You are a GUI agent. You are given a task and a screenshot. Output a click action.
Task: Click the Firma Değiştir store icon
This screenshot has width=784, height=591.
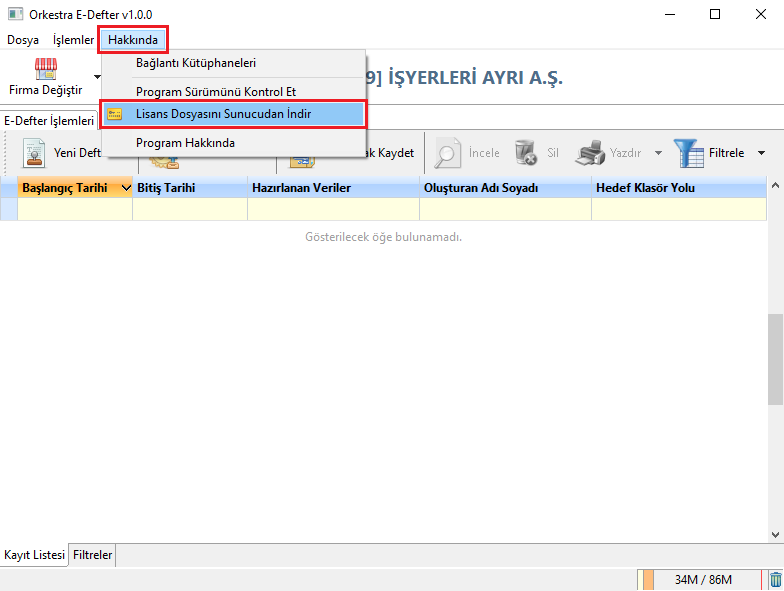46,69
